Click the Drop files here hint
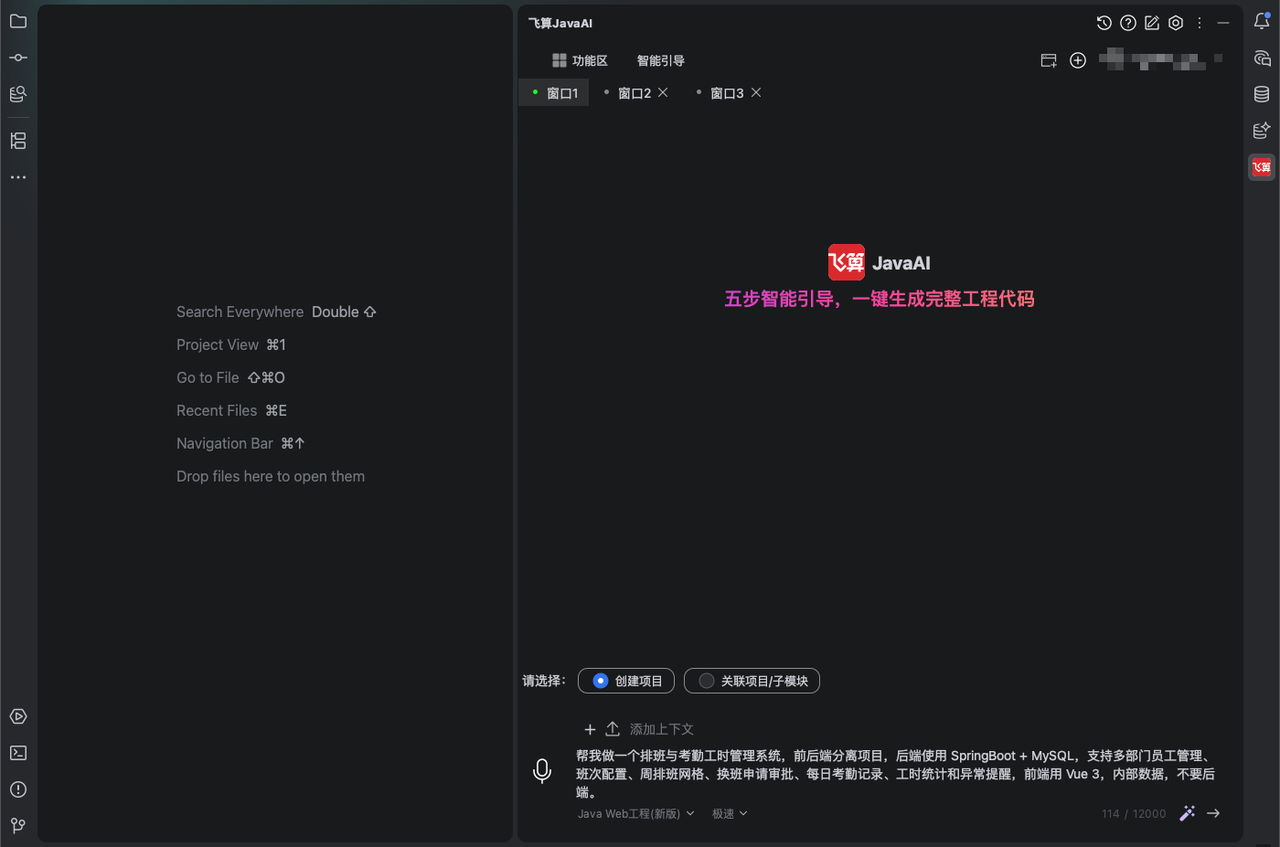1280x847 pixels. 271,477
